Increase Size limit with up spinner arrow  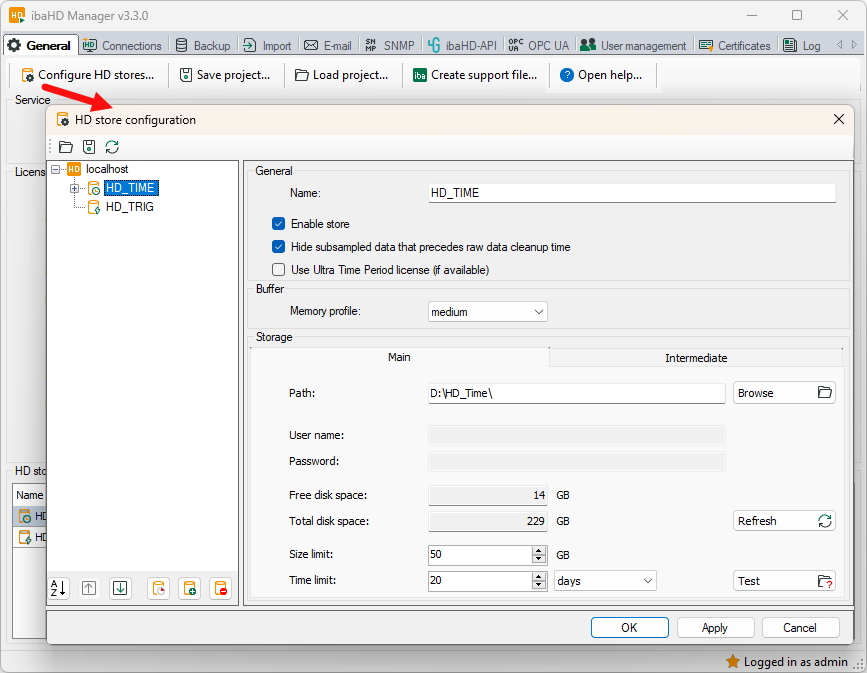point(539,550)
